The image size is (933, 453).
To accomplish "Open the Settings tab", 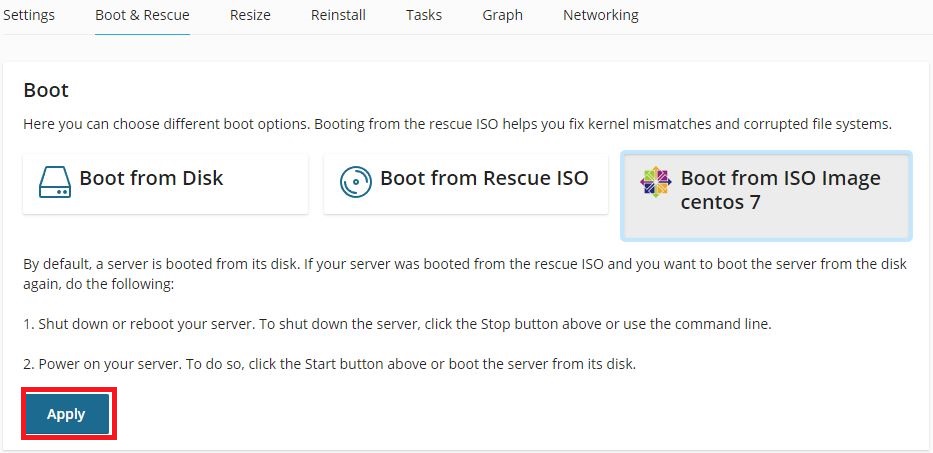I will click(x=29, y=15).
